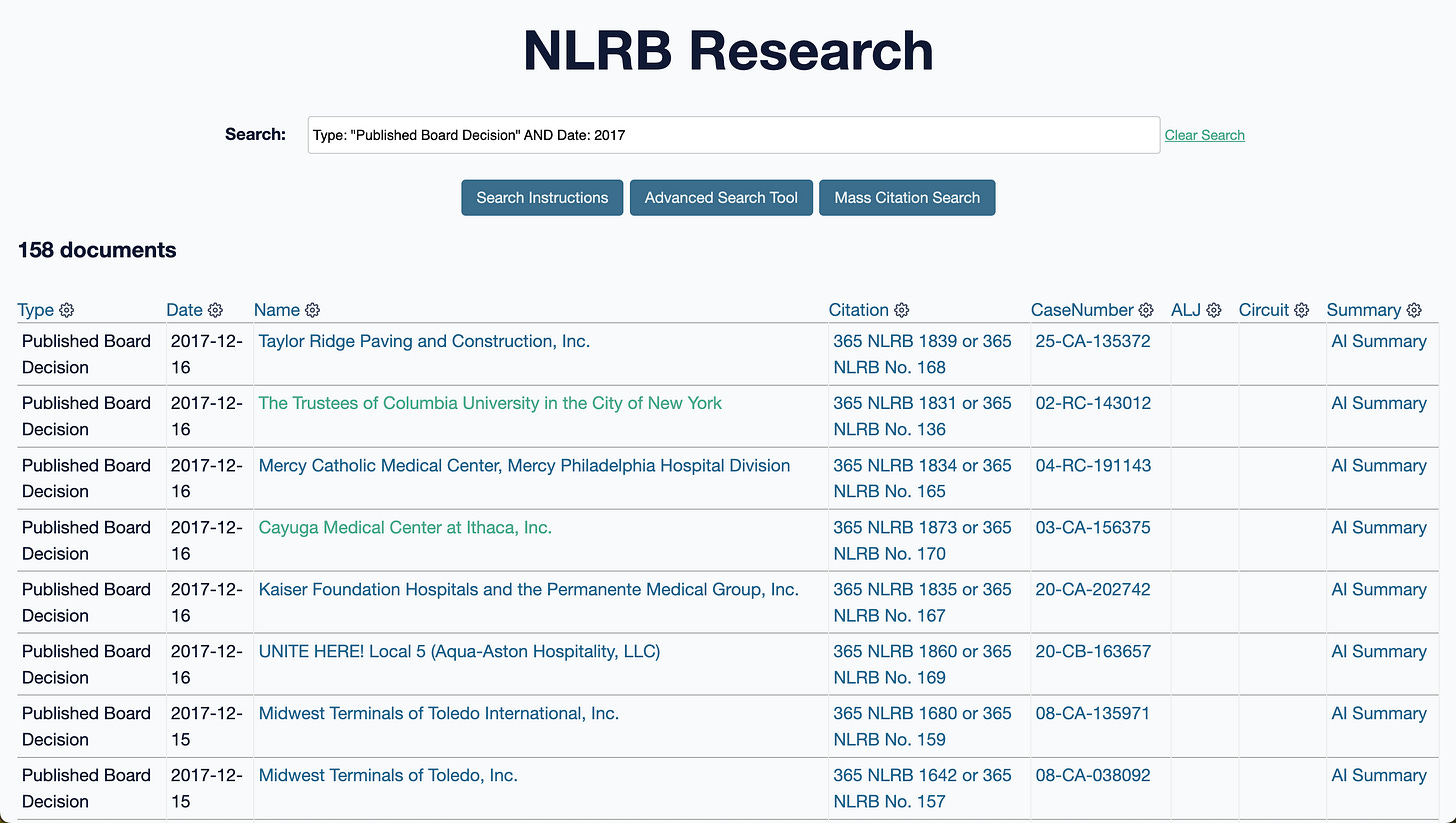Image resolution: width=1456 pixels, height=823 pixels.
Task: Click citation 365 NLRB 1680 link
Action: point(922,726)
